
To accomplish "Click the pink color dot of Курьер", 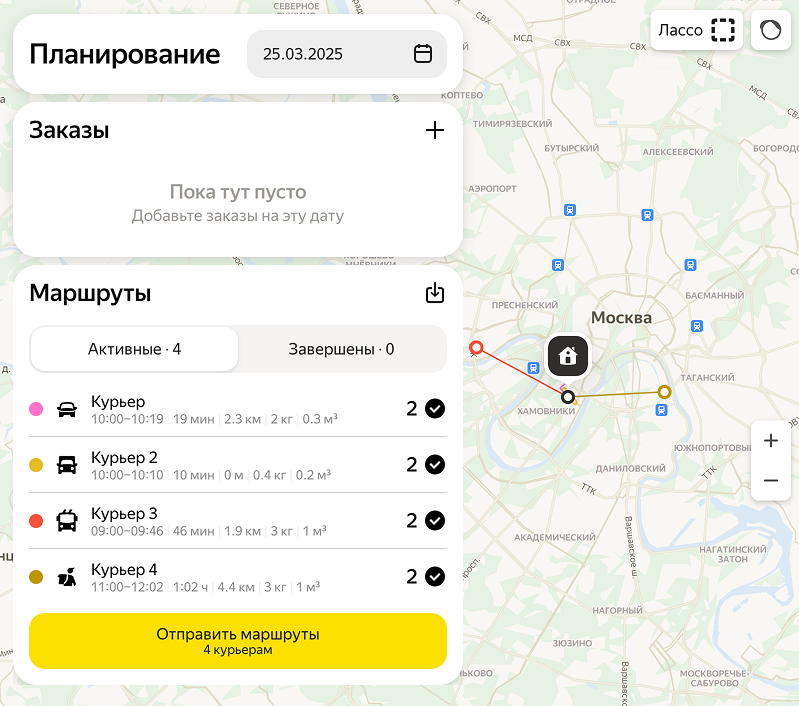I will click(x=37, y=409).
